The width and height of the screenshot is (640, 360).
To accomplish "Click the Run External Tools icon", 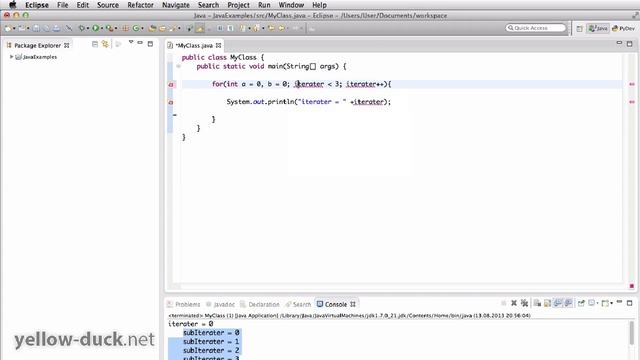I will [x=109, y=29].
